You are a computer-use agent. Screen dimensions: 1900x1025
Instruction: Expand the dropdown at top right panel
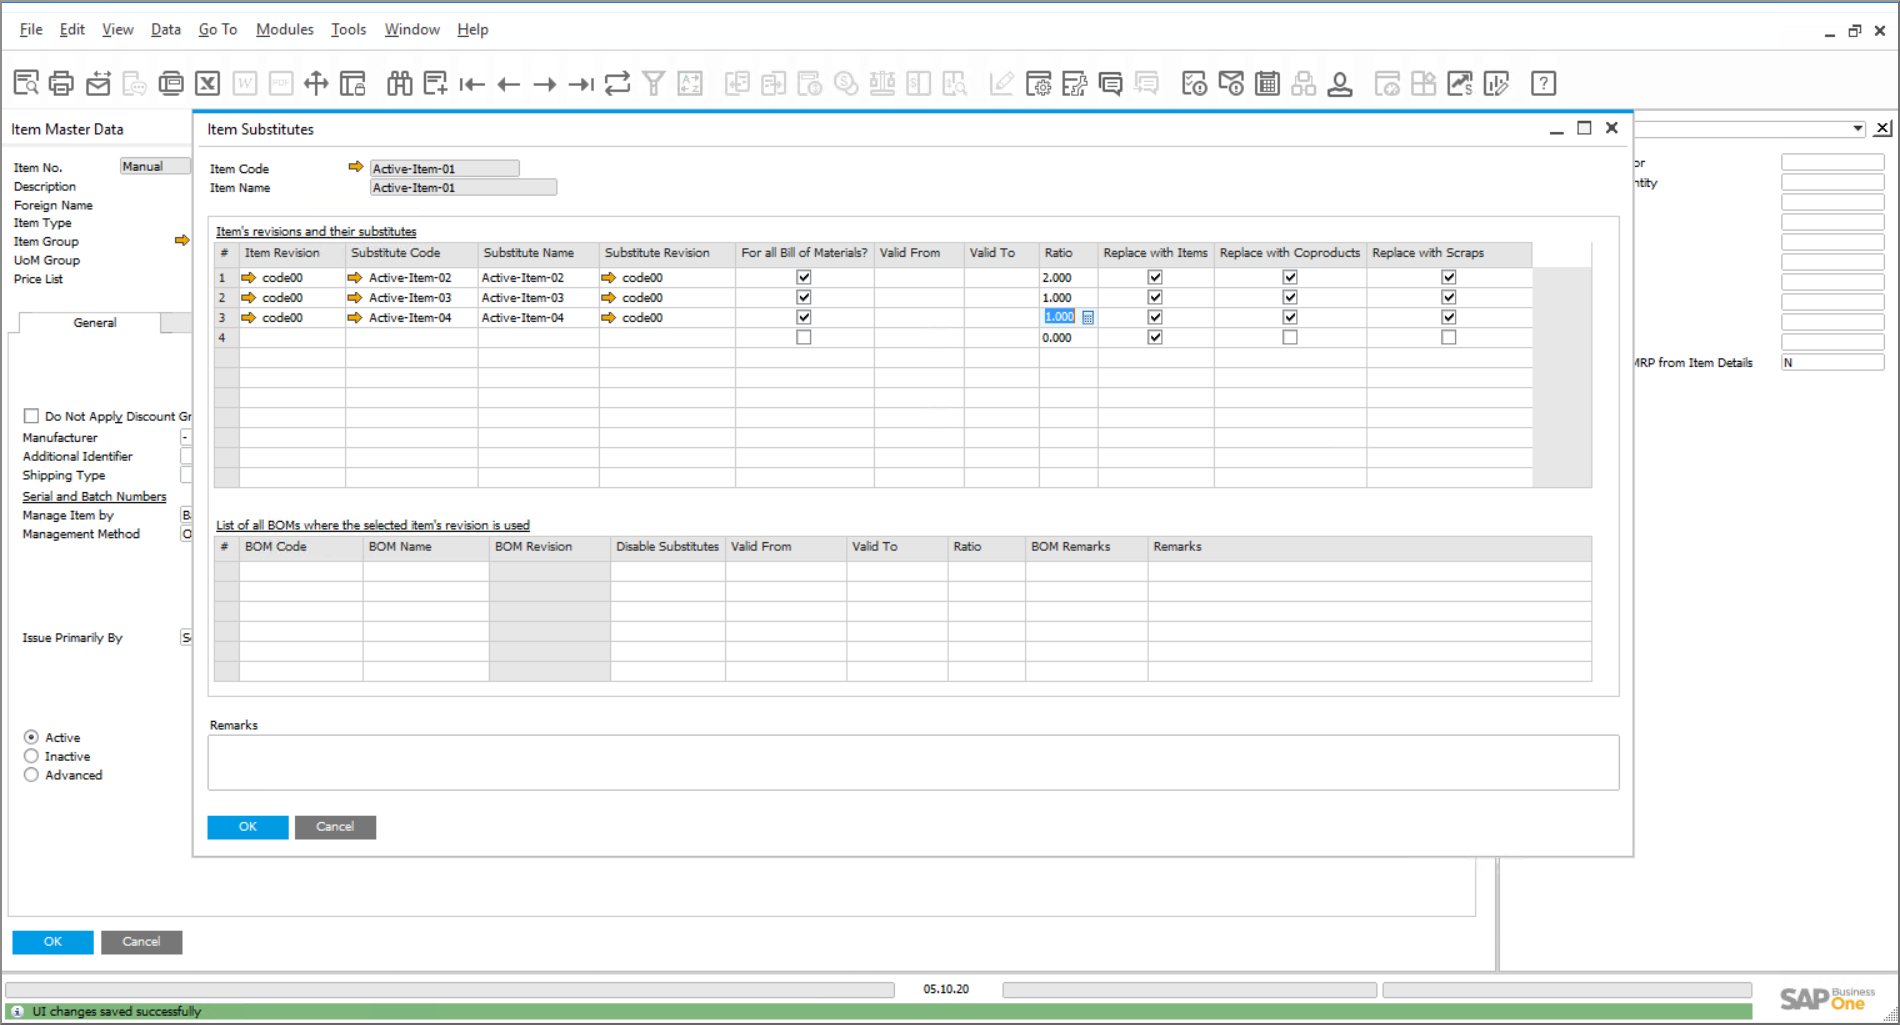point(1857,129)
